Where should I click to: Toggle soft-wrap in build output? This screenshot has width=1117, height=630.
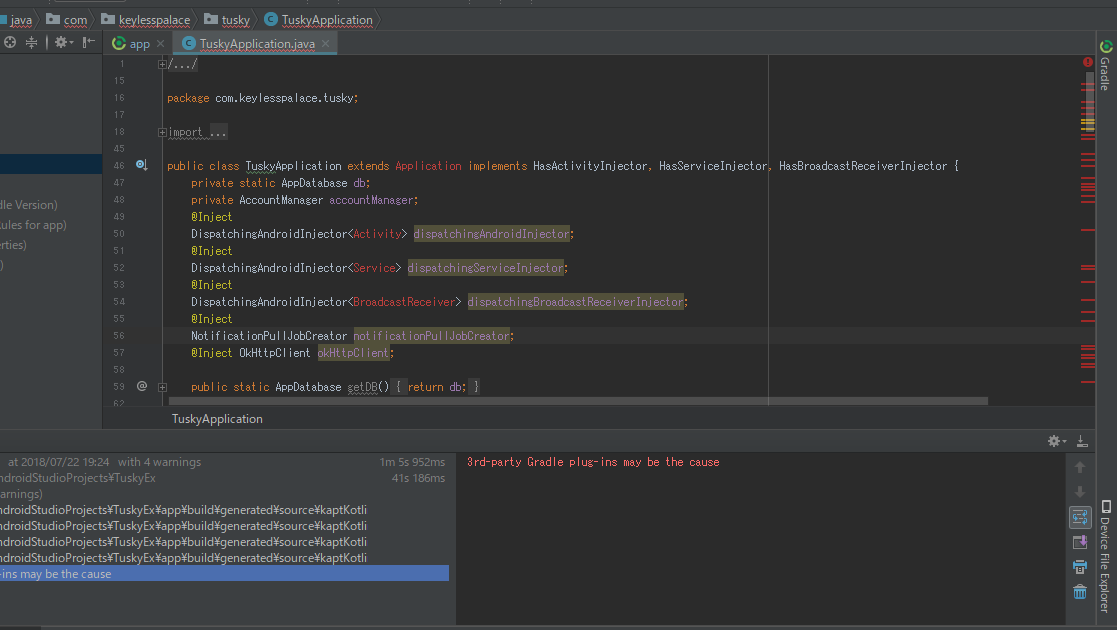[1080, 517]
